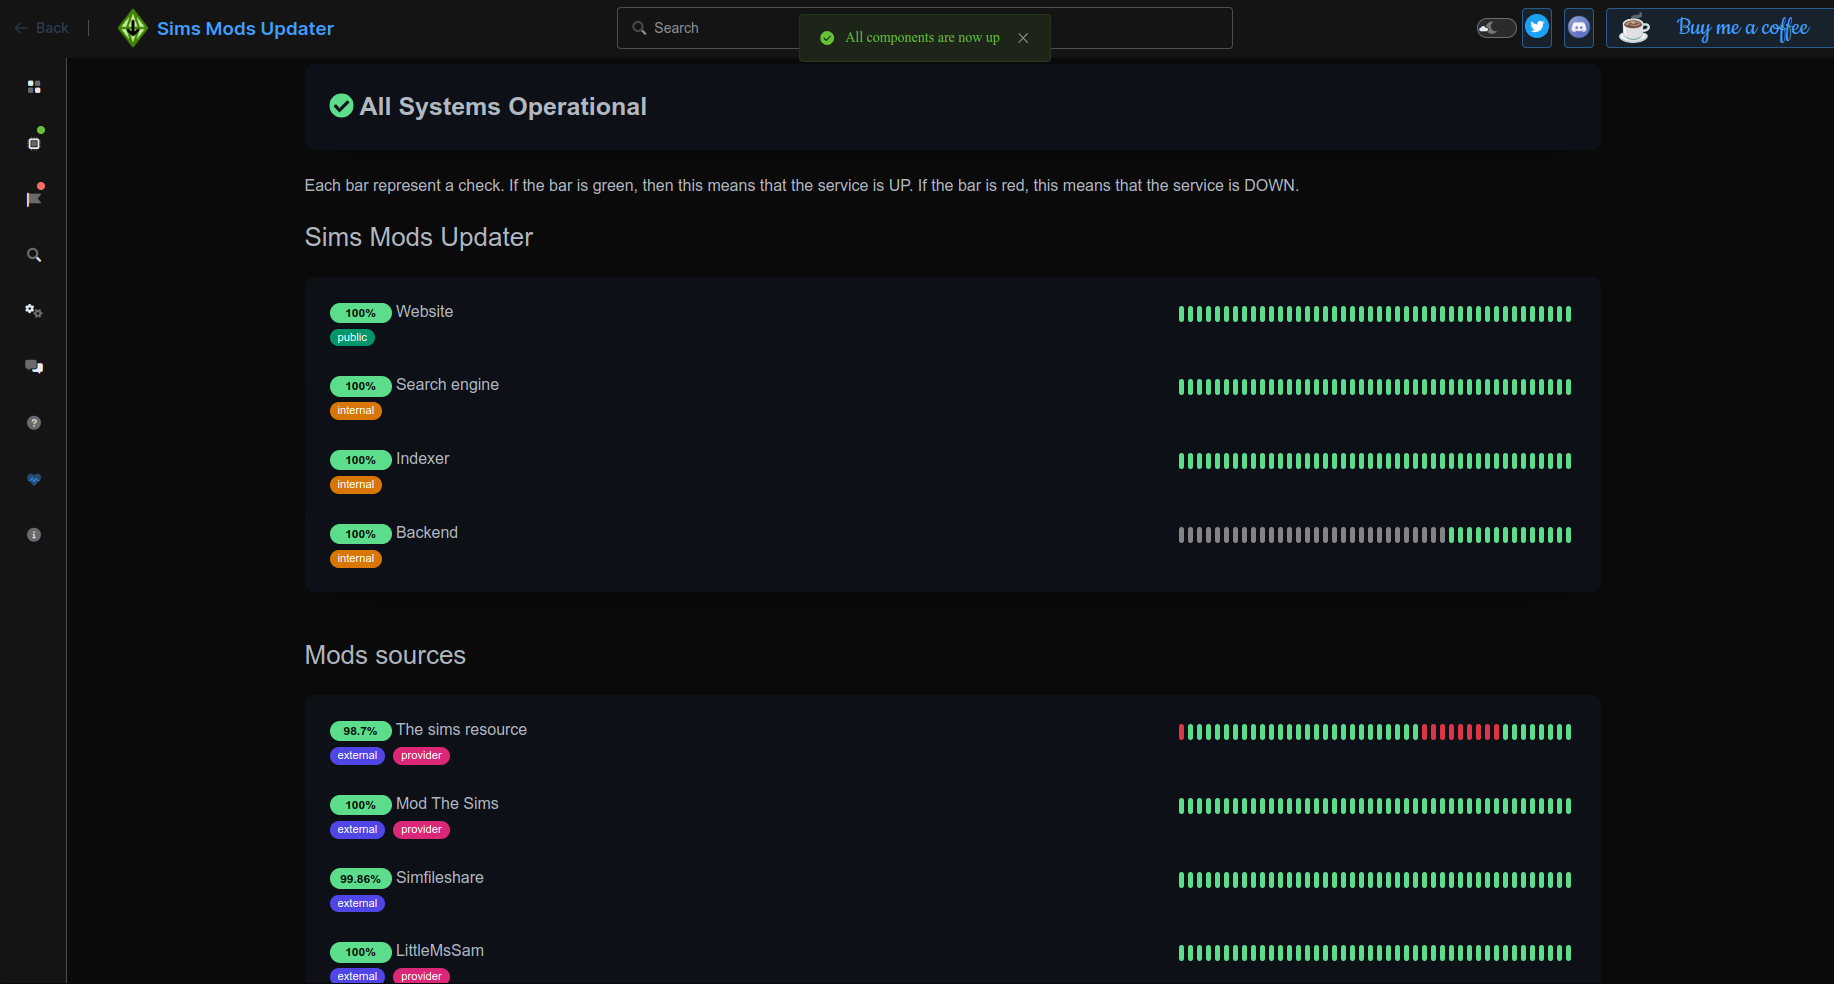Click the Search engine uptime bars
The height and width of the screenshot is (984, 1834).
pyautogui.click(x=1375, y=387)
